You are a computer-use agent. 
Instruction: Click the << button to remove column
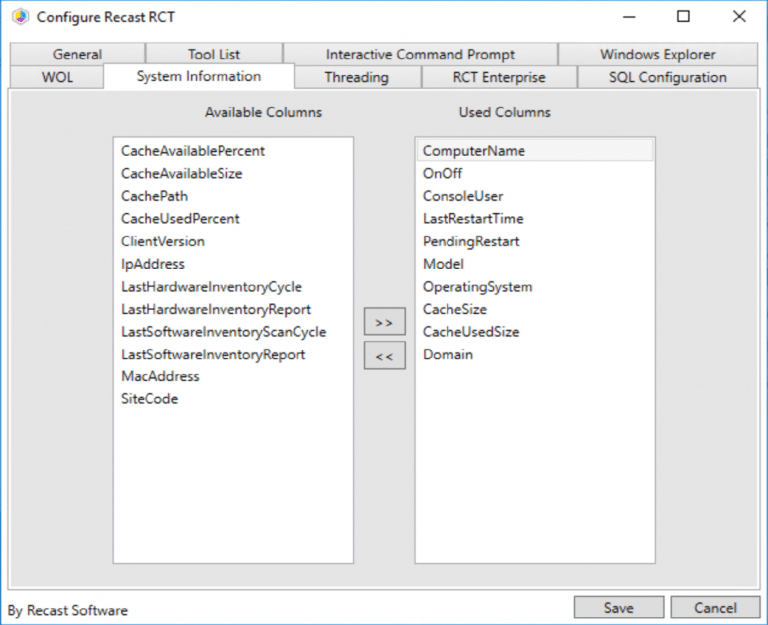[384, 356]
